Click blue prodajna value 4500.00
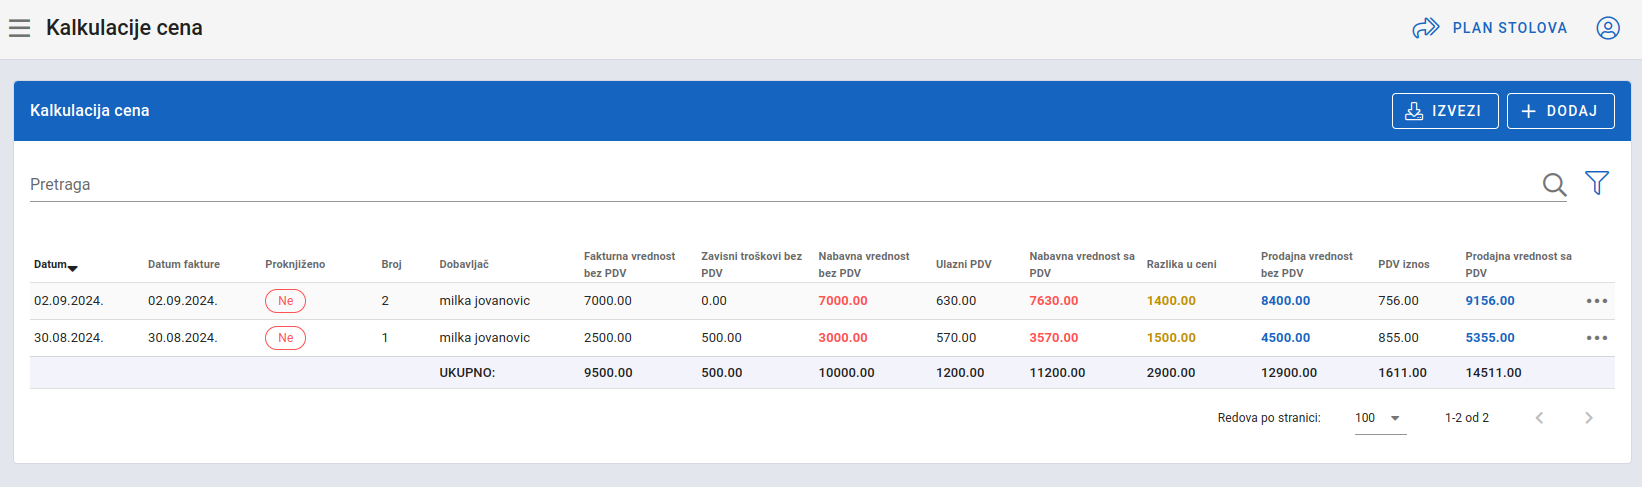This screenshot has width=1642, height=487. (1285, 338)
